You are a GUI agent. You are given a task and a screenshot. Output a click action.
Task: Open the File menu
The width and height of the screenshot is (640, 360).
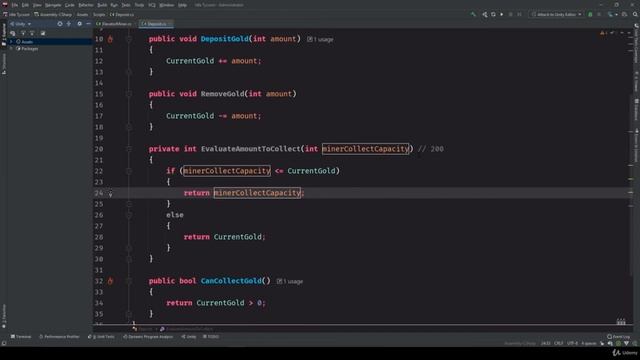pyautogui.click(x=15, y=5)
